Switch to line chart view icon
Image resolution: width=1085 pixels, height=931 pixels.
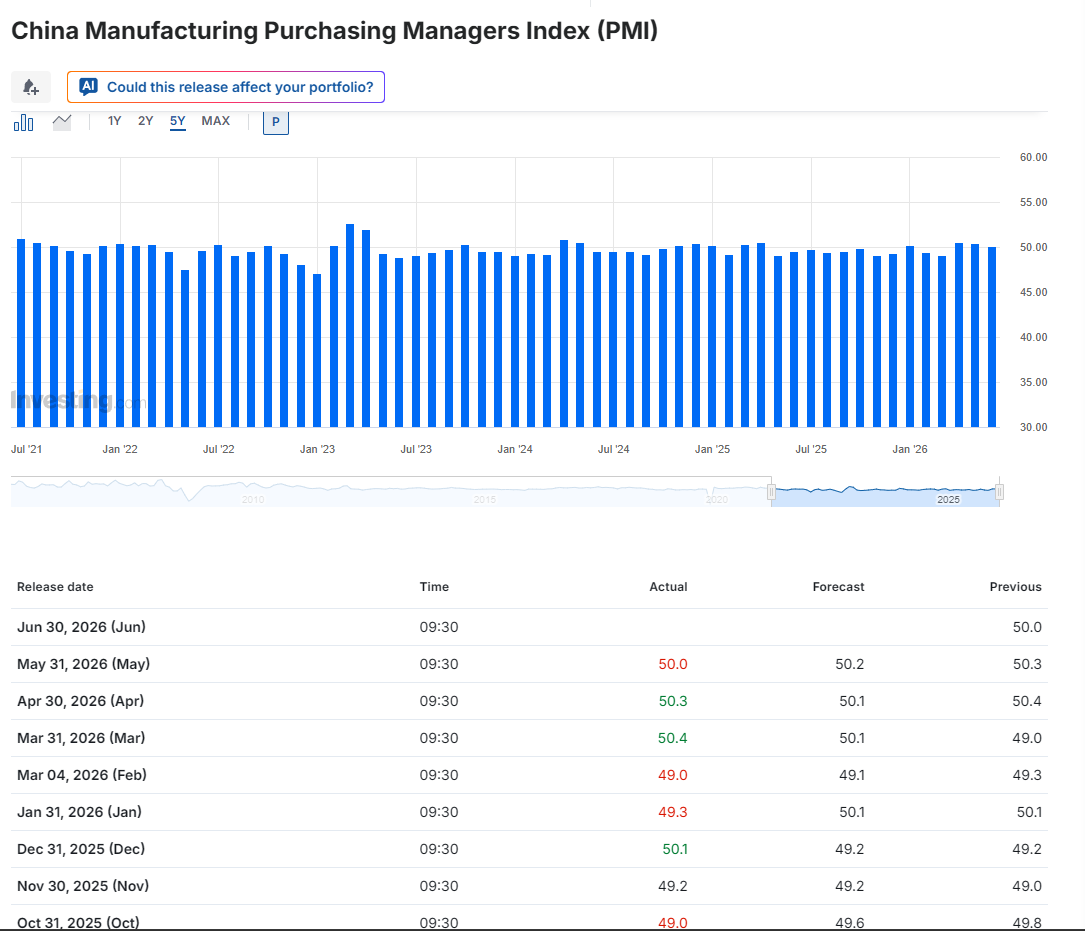pos(62,123)
